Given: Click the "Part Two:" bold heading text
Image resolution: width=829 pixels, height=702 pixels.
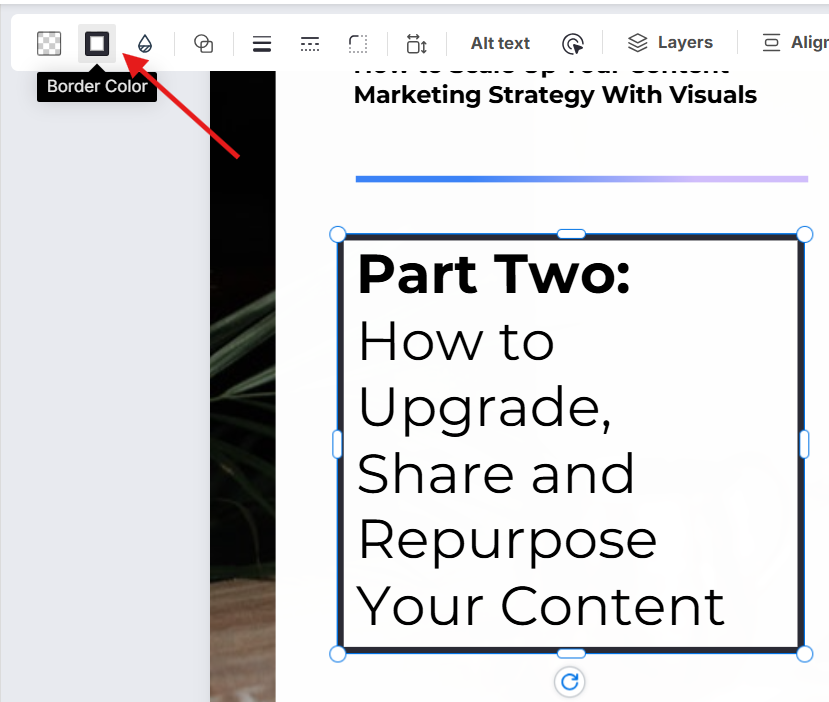Looking at the screenshot, I should click(x=494, y=274).
